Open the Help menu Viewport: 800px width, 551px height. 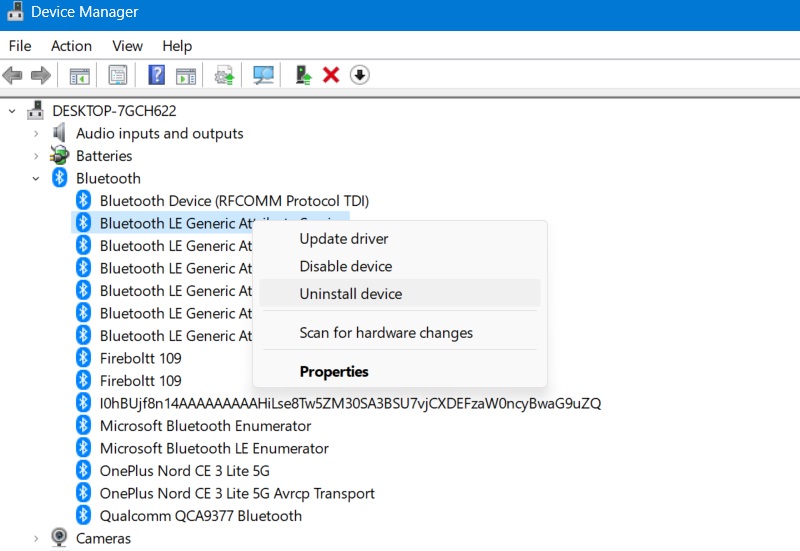click(x=177, y=46)
